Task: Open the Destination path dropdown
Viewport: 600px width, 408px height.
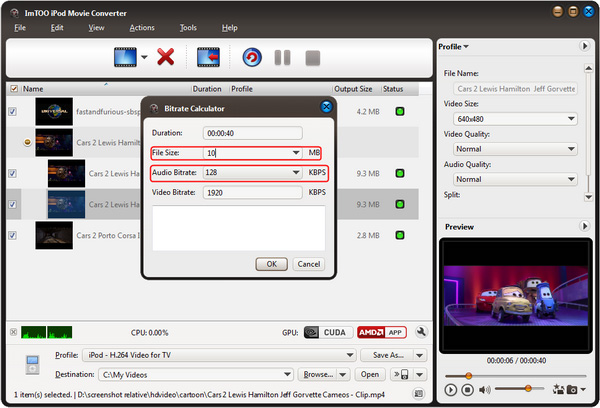Action: tap(196, 374)
